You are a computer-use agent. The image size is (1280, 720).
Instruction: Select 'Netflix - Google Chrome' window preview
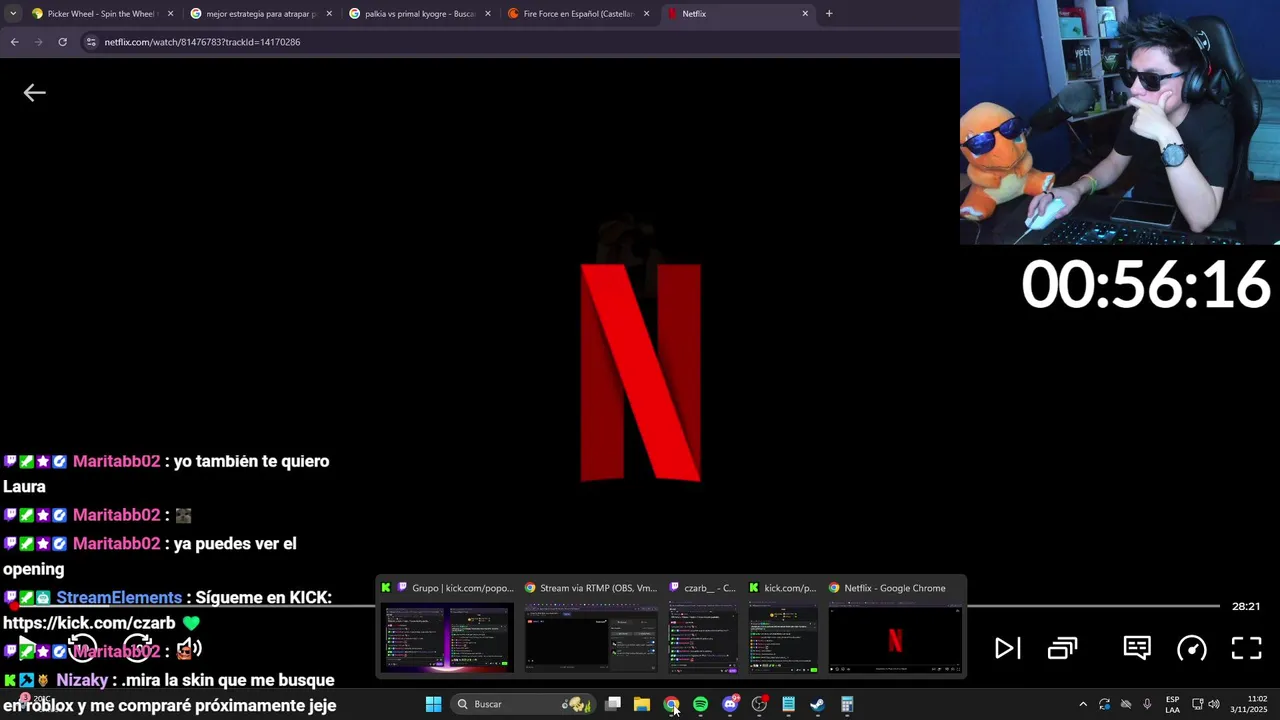[x=894, y=626]
